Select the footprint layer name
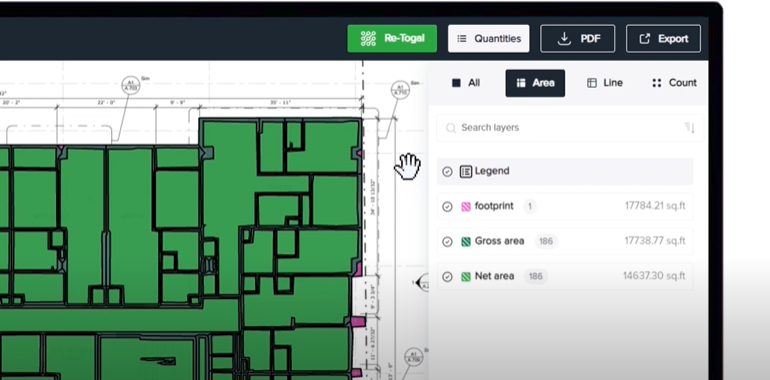 (x=494, y=206)
